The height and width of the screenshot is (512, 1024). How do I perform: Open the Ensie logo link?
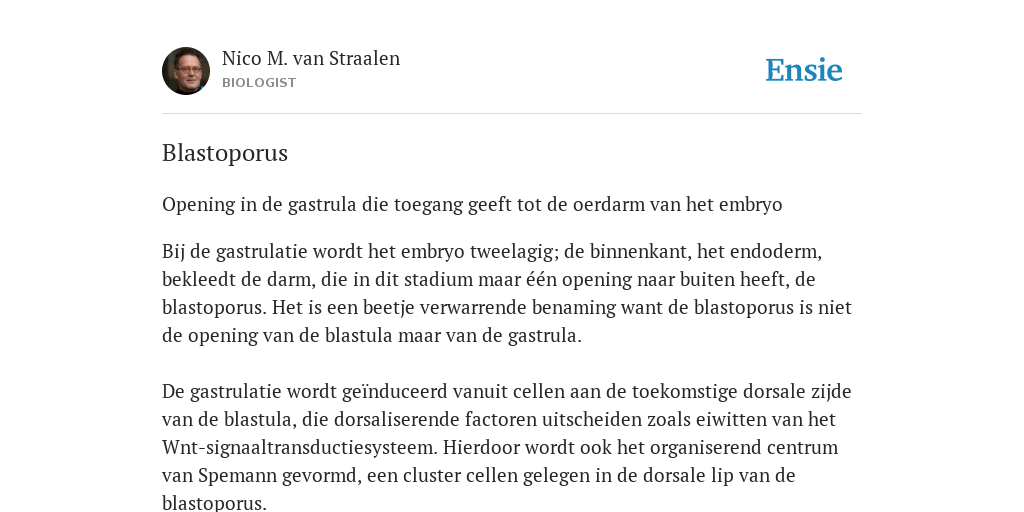804,70
